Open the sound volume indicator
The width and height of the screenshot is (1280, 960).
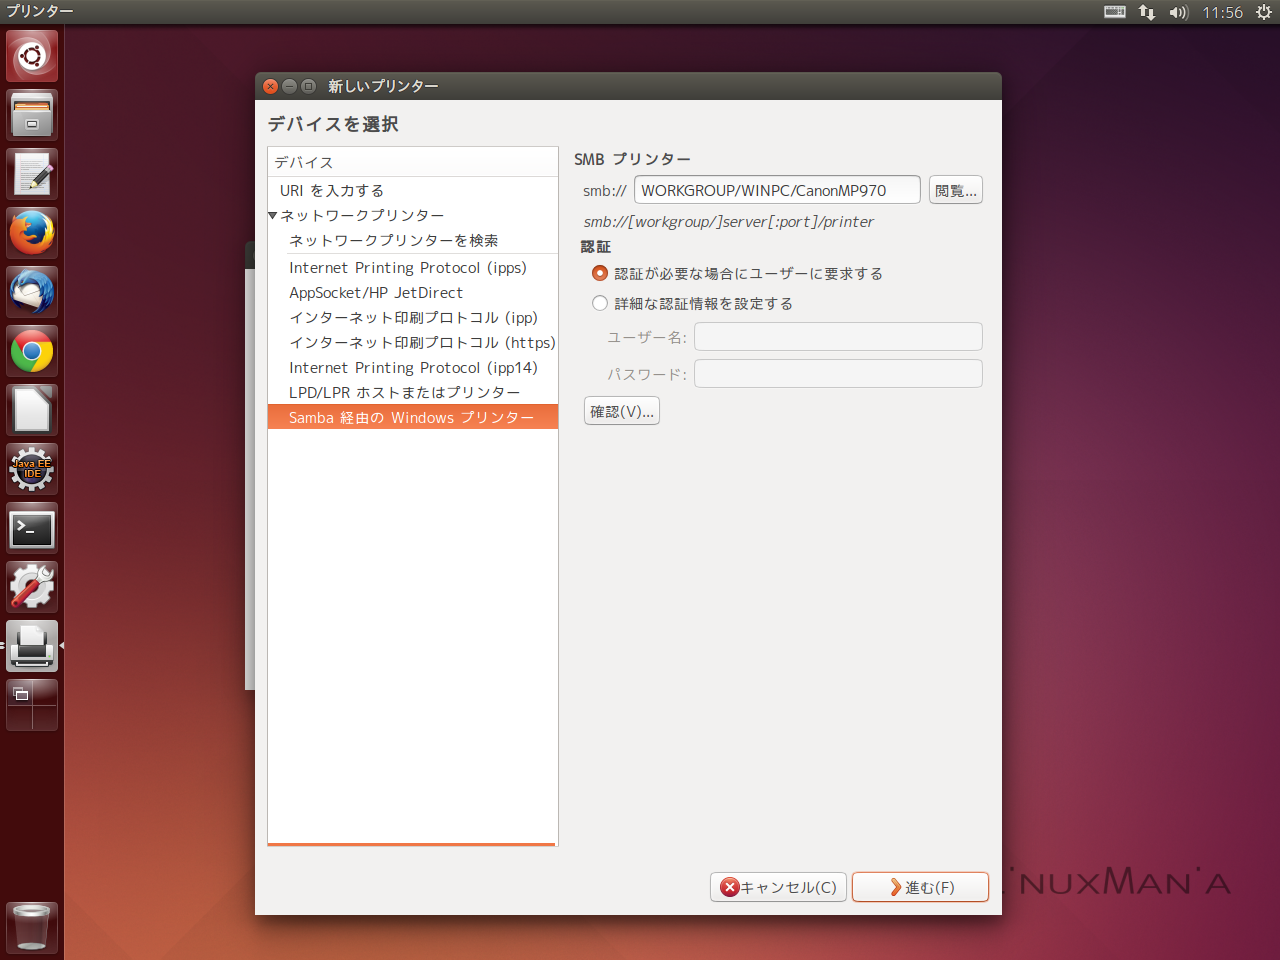point(1179,12)
